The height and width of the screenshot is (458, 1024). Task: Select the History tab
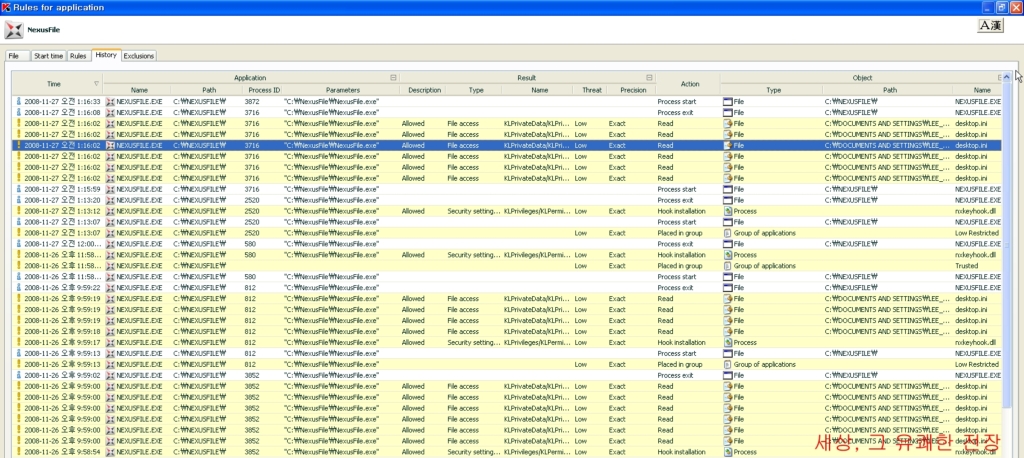[106, 55]
